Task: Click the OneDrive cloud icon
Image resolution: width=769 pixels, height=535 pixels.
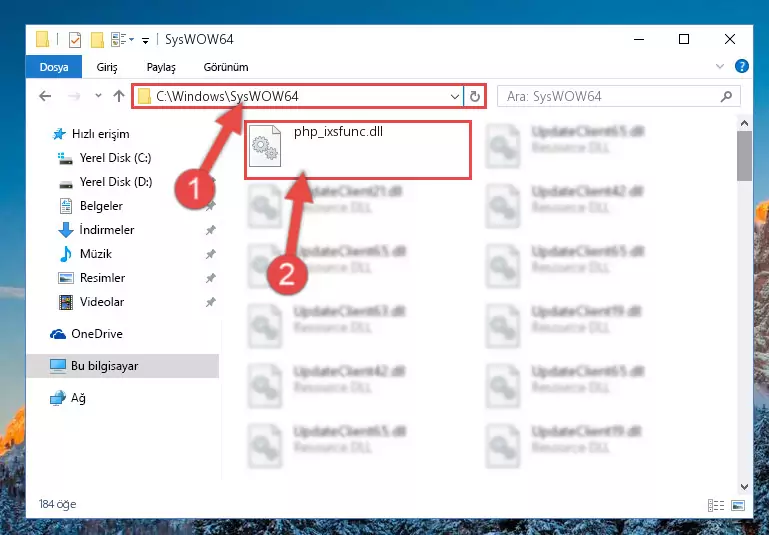Action: [57, 334]
